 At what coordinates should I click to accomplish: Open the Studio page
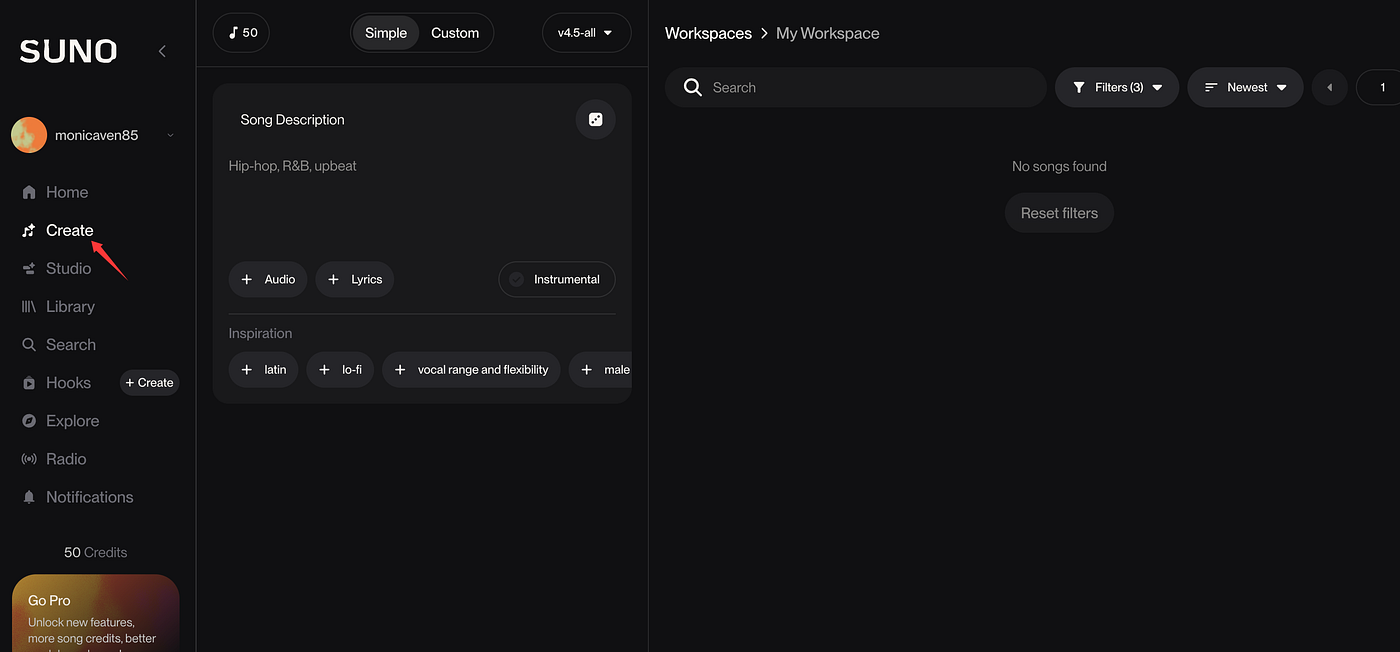click(x=68, y=268)
